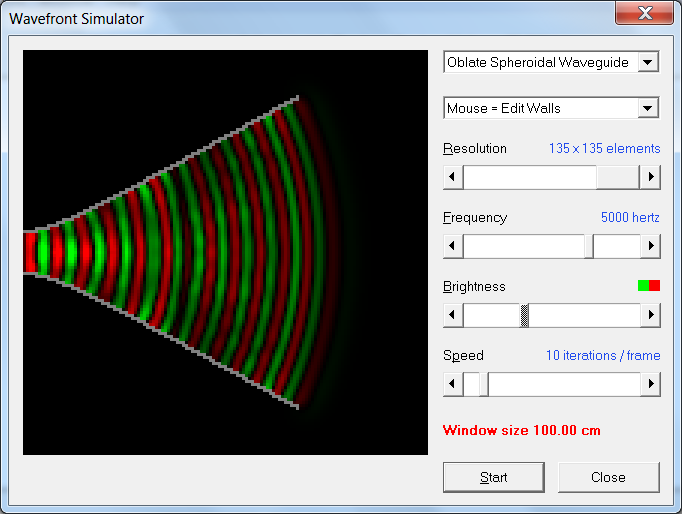Click the Speed label

(463, 355)
